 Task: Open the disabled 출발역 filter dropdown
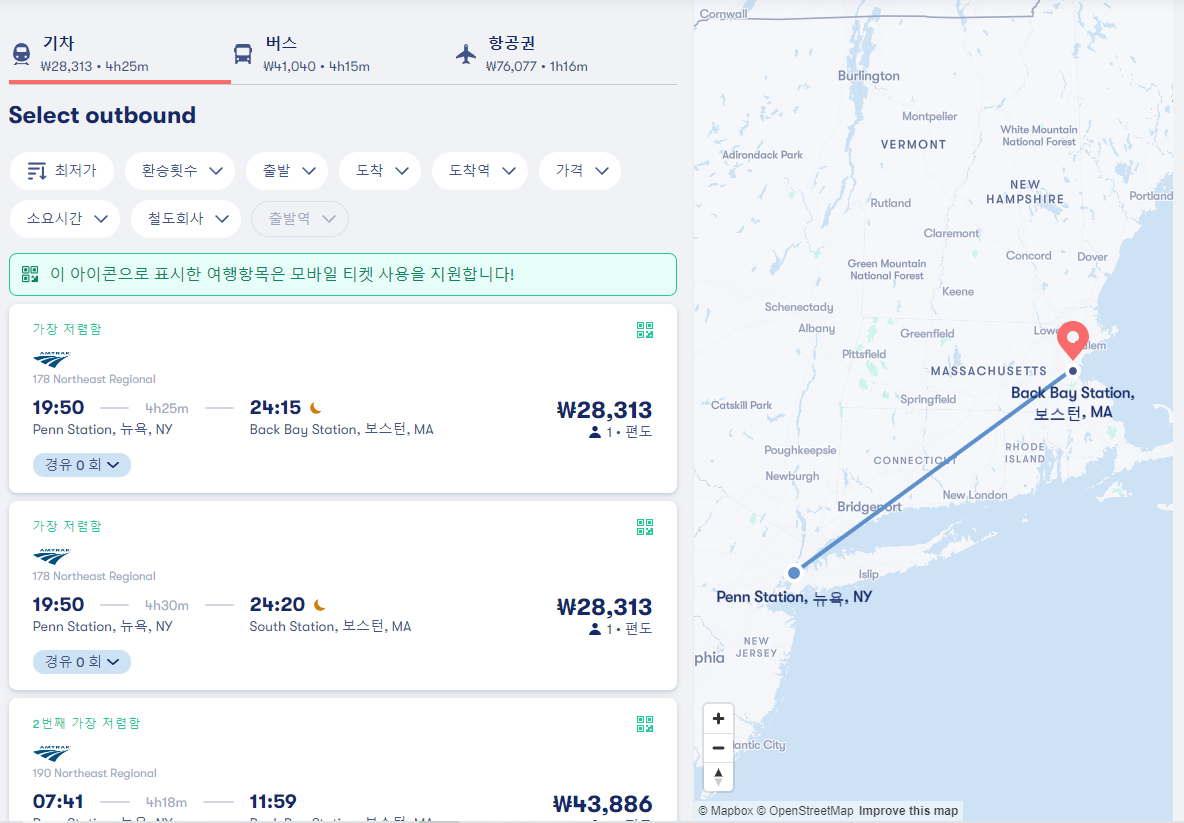(x=300, y=219)
